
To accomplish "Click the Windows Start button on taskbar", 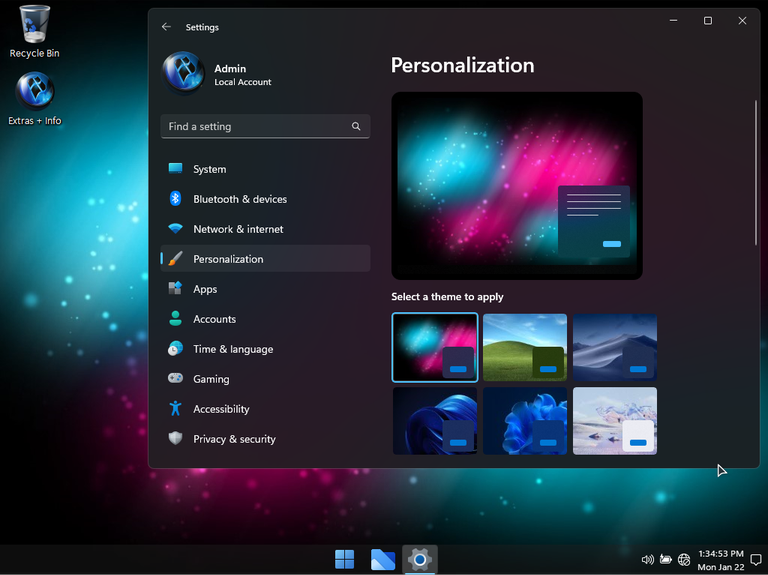I will (344, 559).
